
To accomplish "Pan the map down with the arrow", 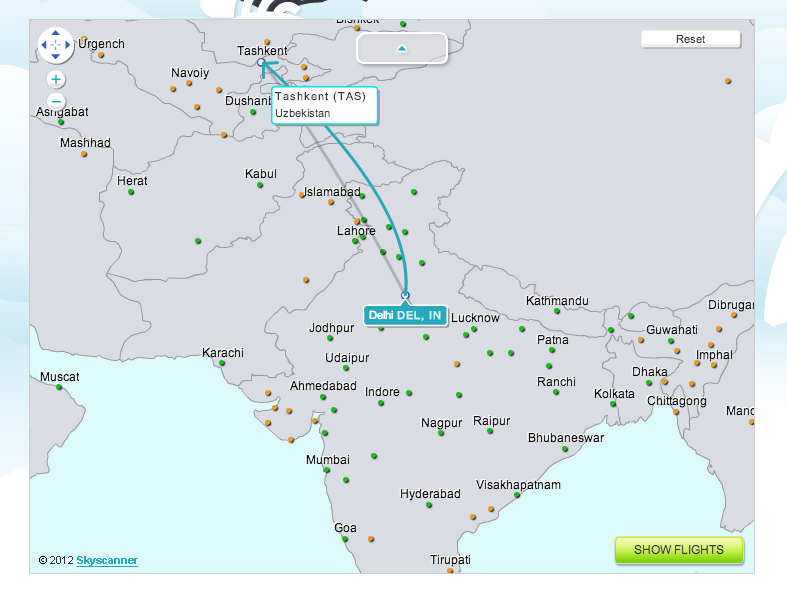I will click(x=55, y=57).
